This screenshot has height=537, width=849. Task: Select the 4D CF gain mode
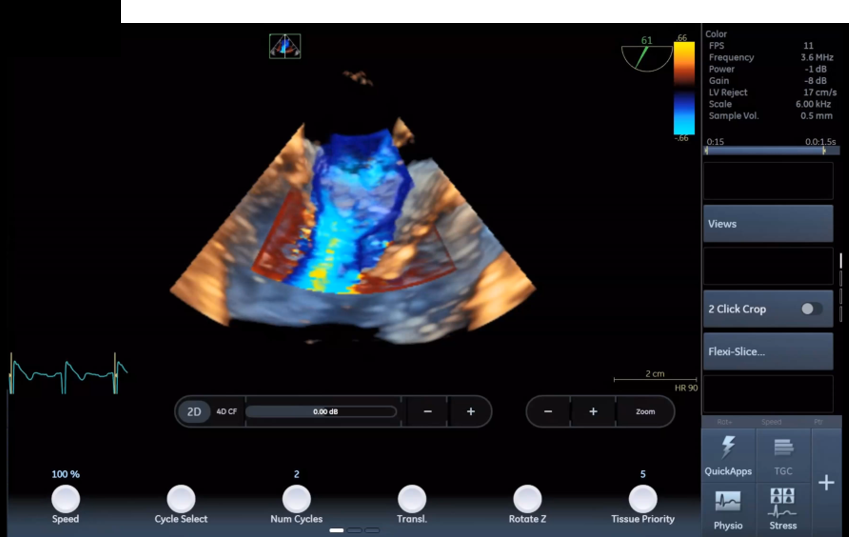point(227,412)
